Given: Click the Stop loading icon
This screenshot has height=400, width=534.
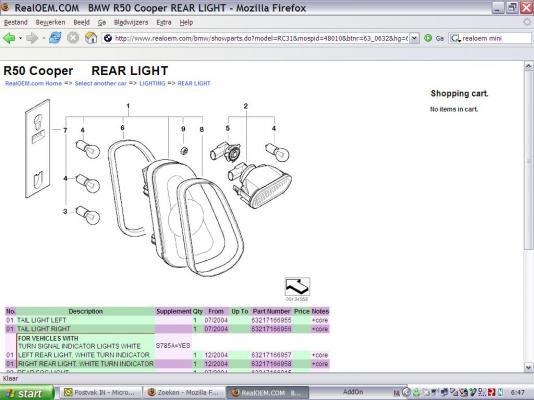Looking at the screenshot, I should (x=73, y=38).
